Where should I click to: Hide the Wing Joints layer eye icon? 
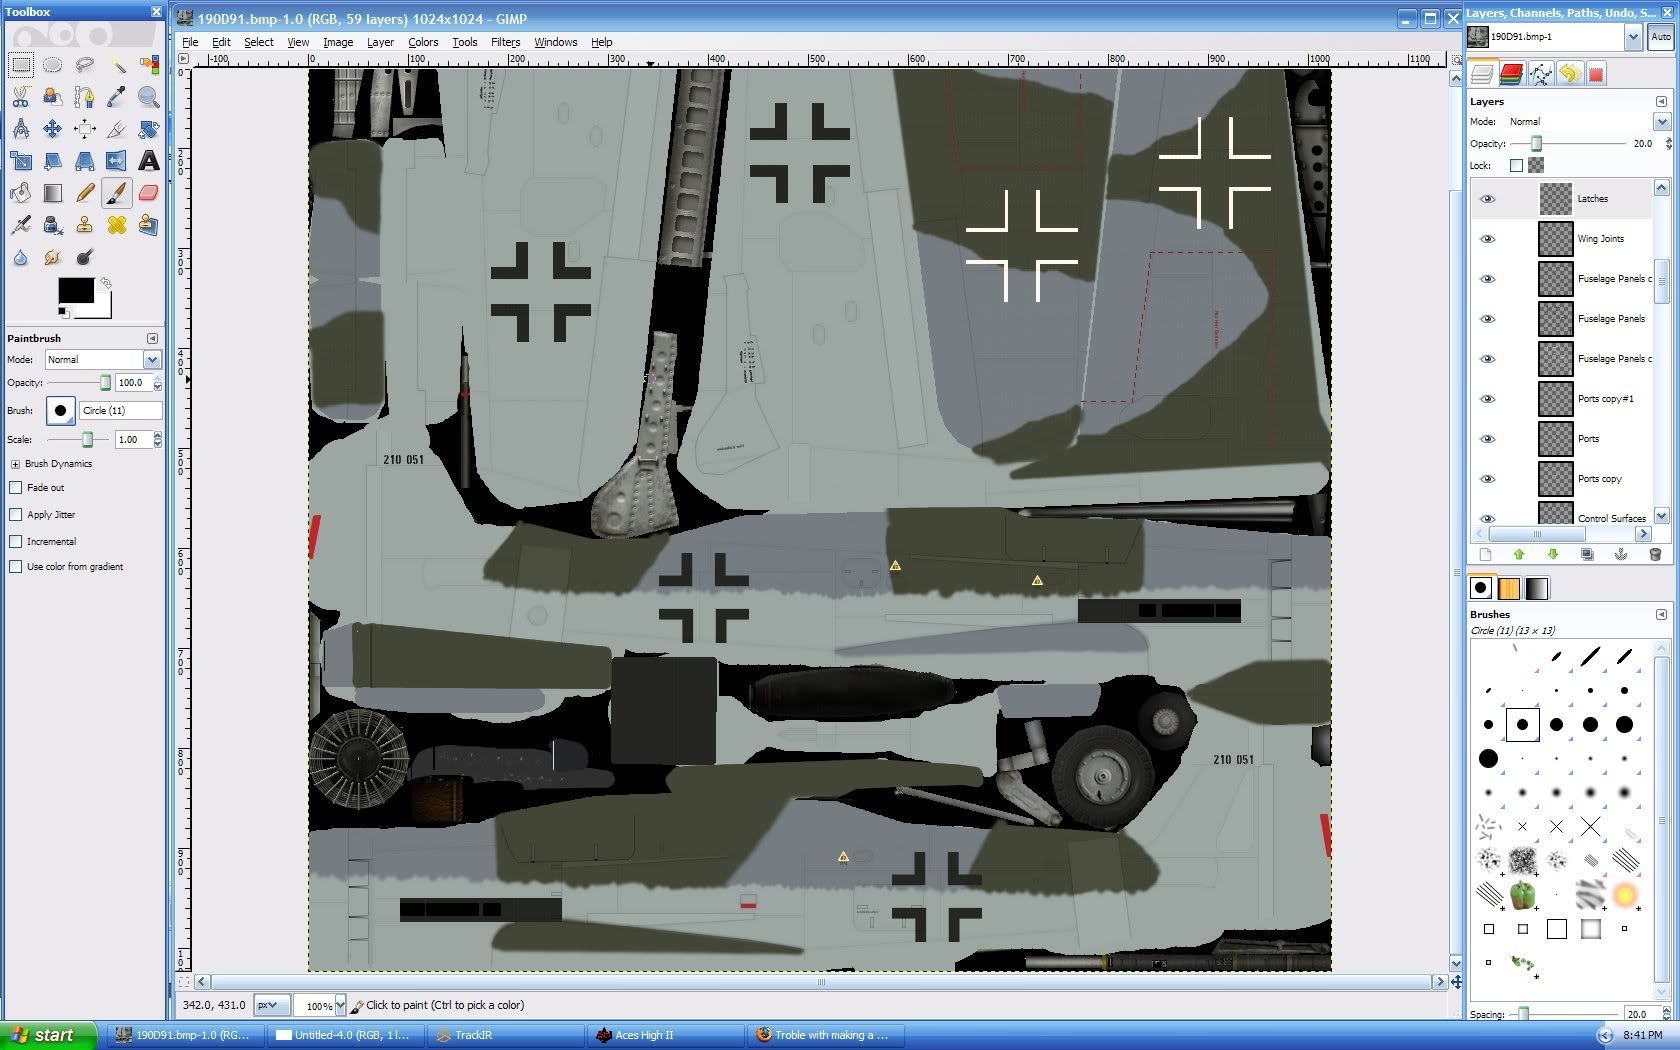click(1487, 239)
